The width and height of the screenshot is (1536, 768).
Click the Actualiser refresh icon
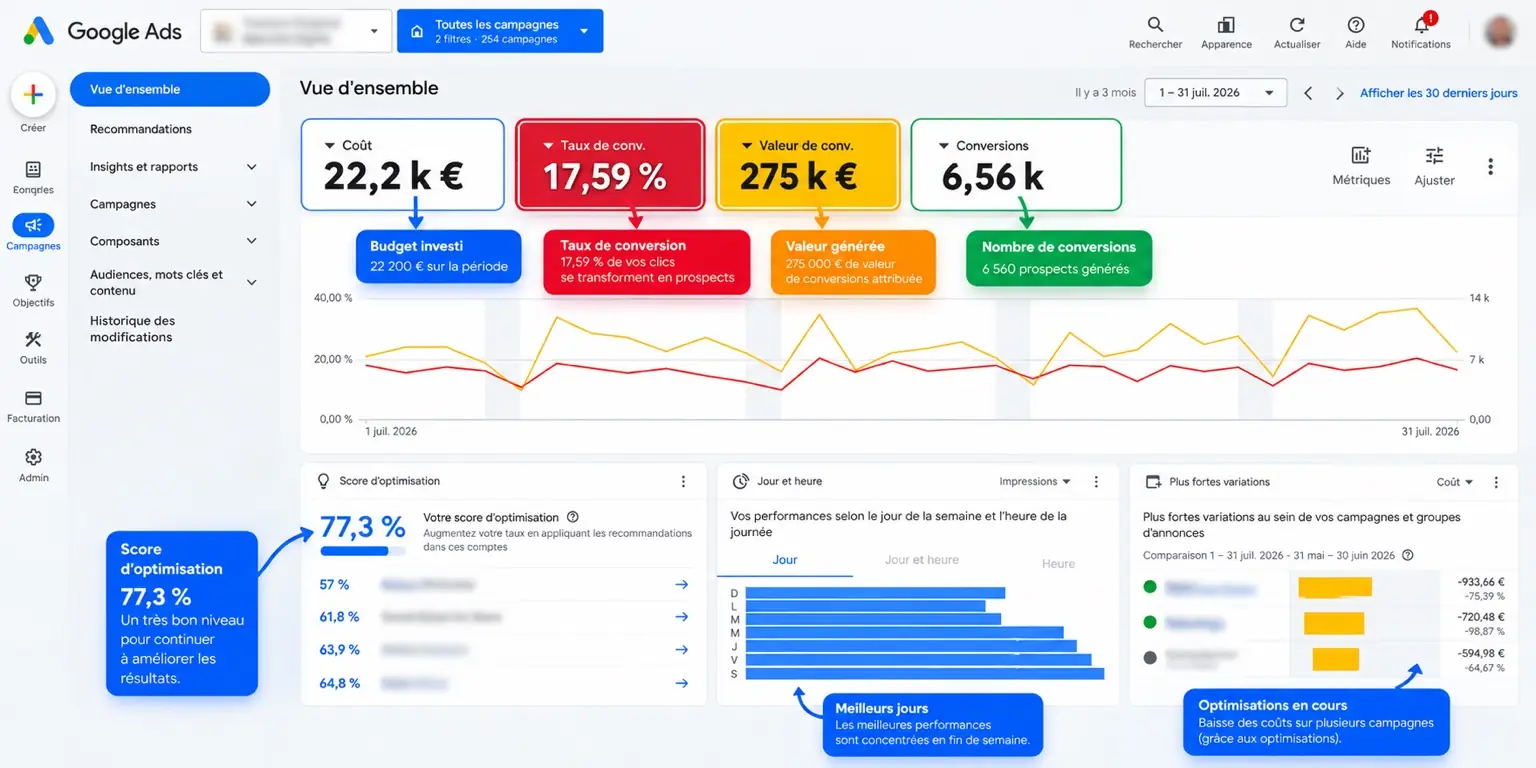click(1297, 25)
